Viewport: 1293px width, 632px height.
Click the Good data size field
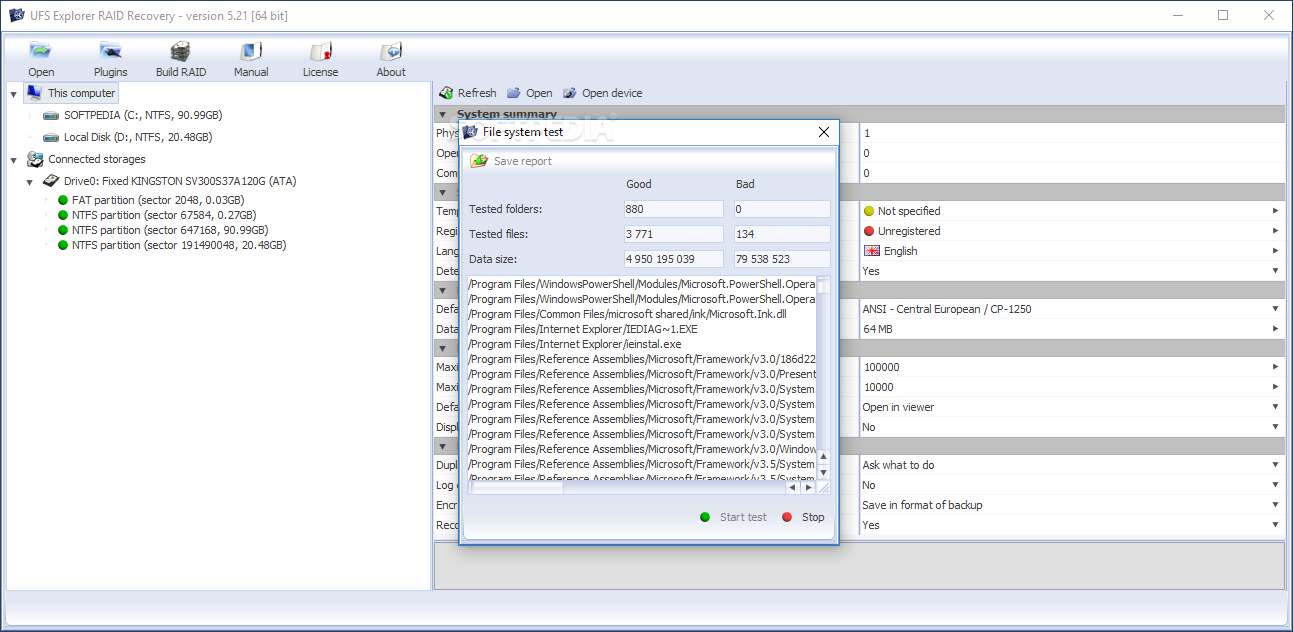(x=672, y=259)
